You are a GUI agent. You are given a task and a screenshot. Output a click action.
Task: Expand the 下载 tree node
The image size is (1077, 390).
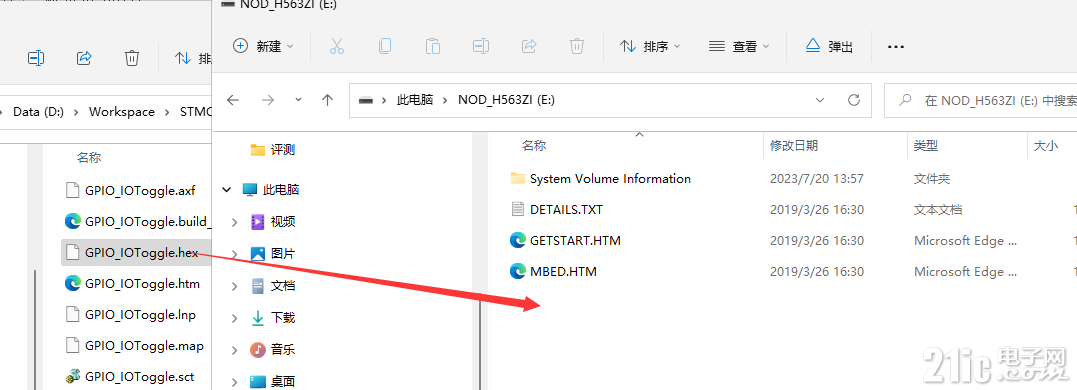(234, 318)
